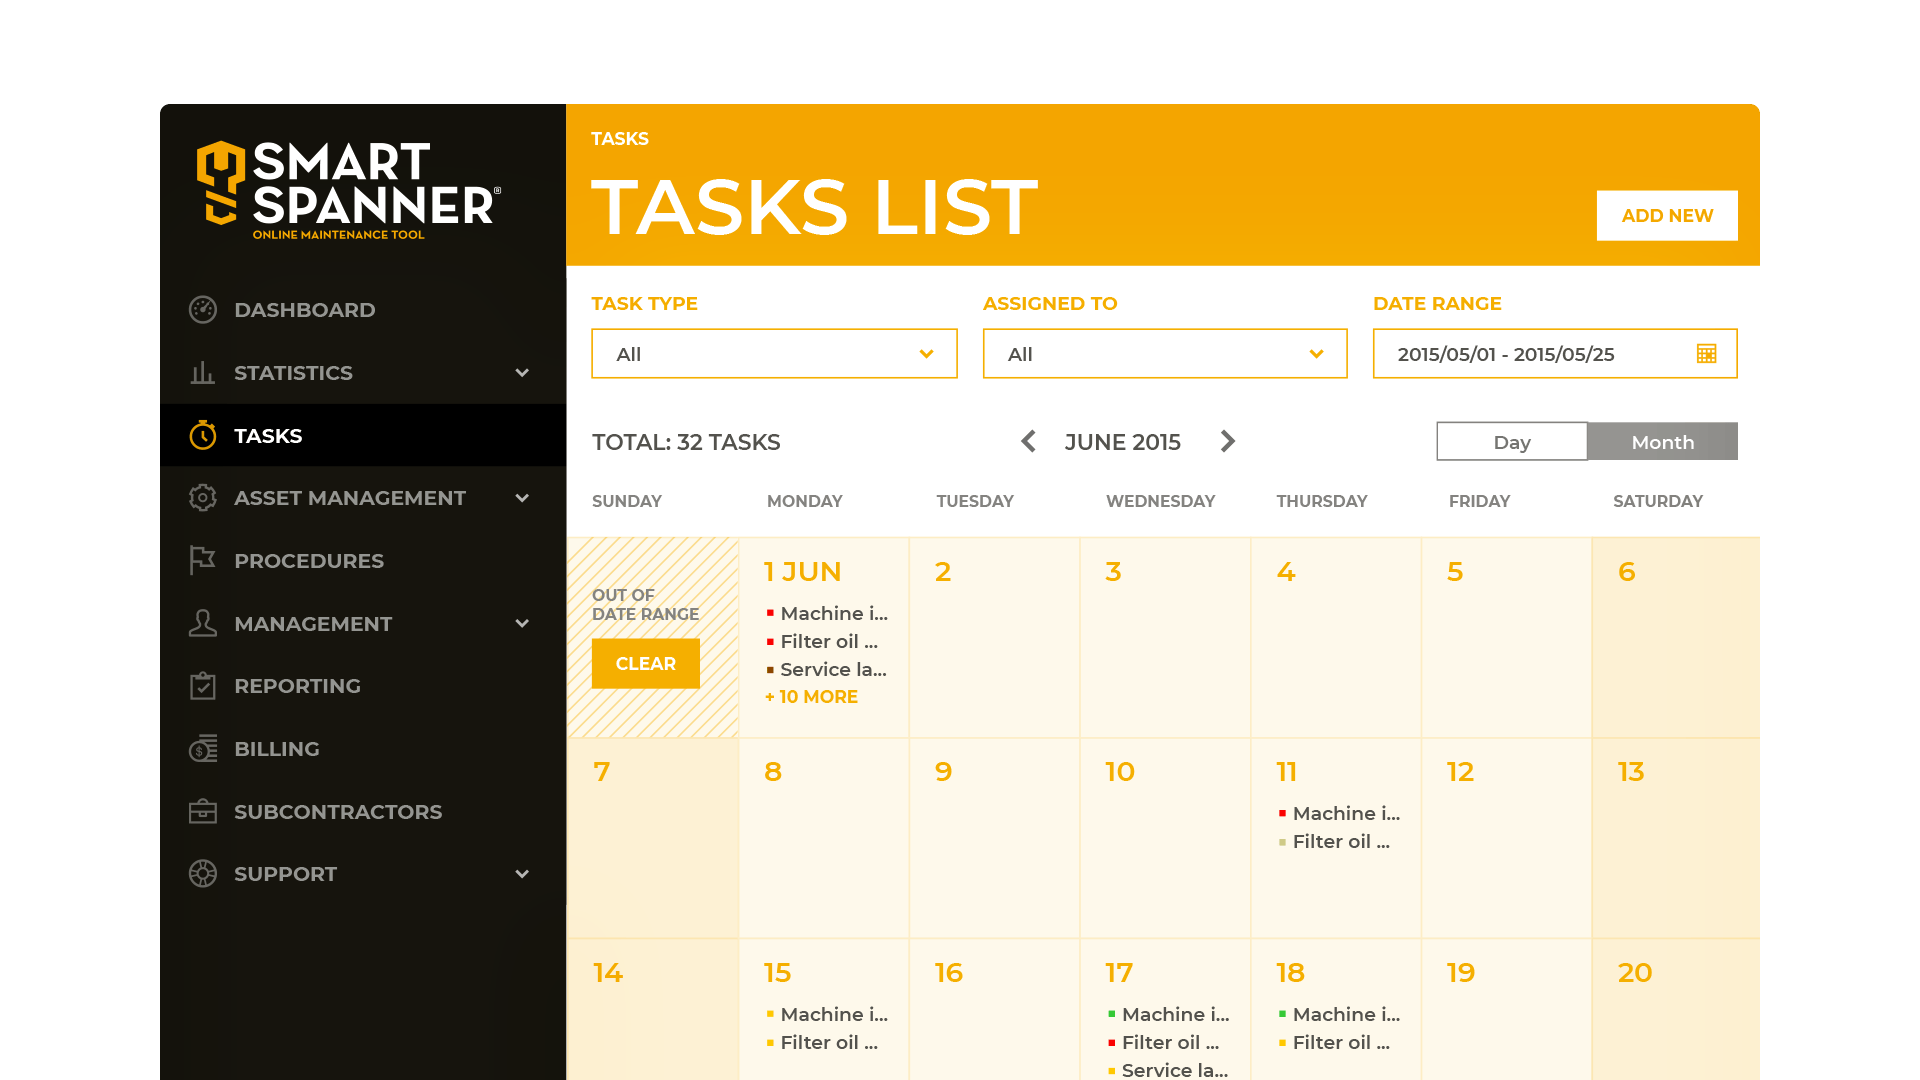Open Filter oil task on 1 Jun

pyautogui.click(x=822, y=641)
